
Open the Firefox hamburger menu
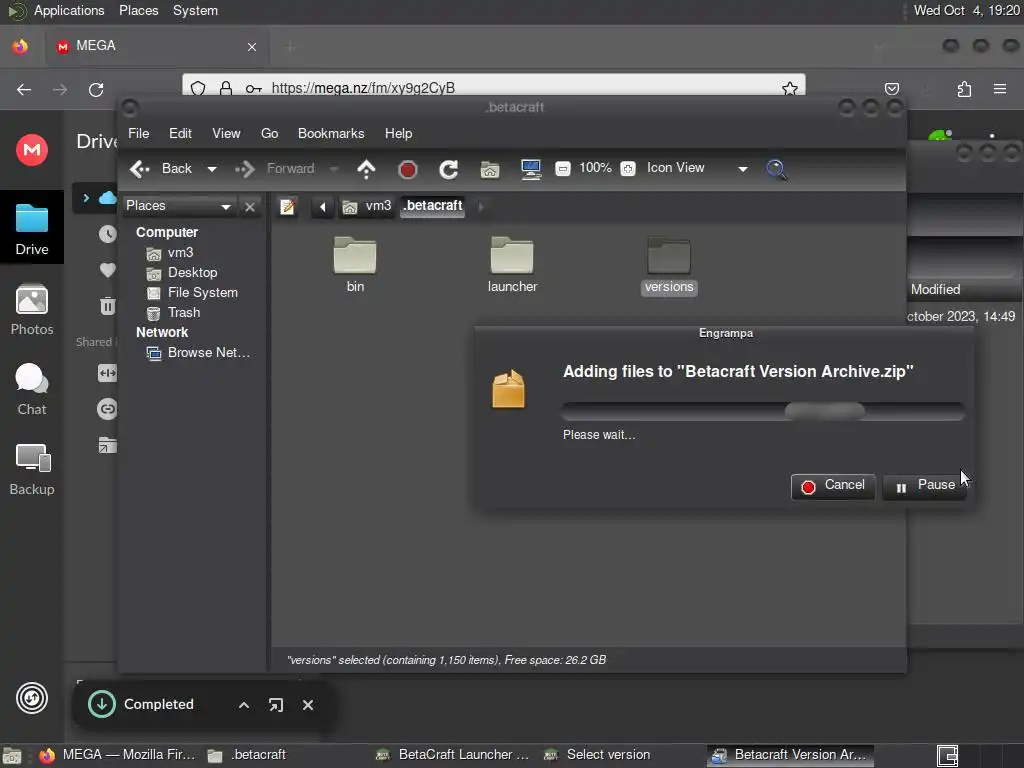pos(999,89)
